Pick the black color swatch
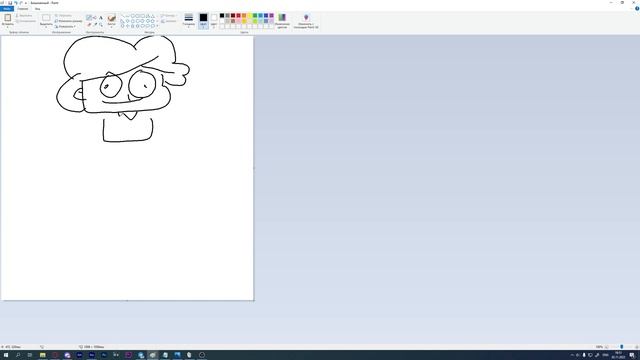The width and height of the screenshot is (640, 360). coord(222,16)
